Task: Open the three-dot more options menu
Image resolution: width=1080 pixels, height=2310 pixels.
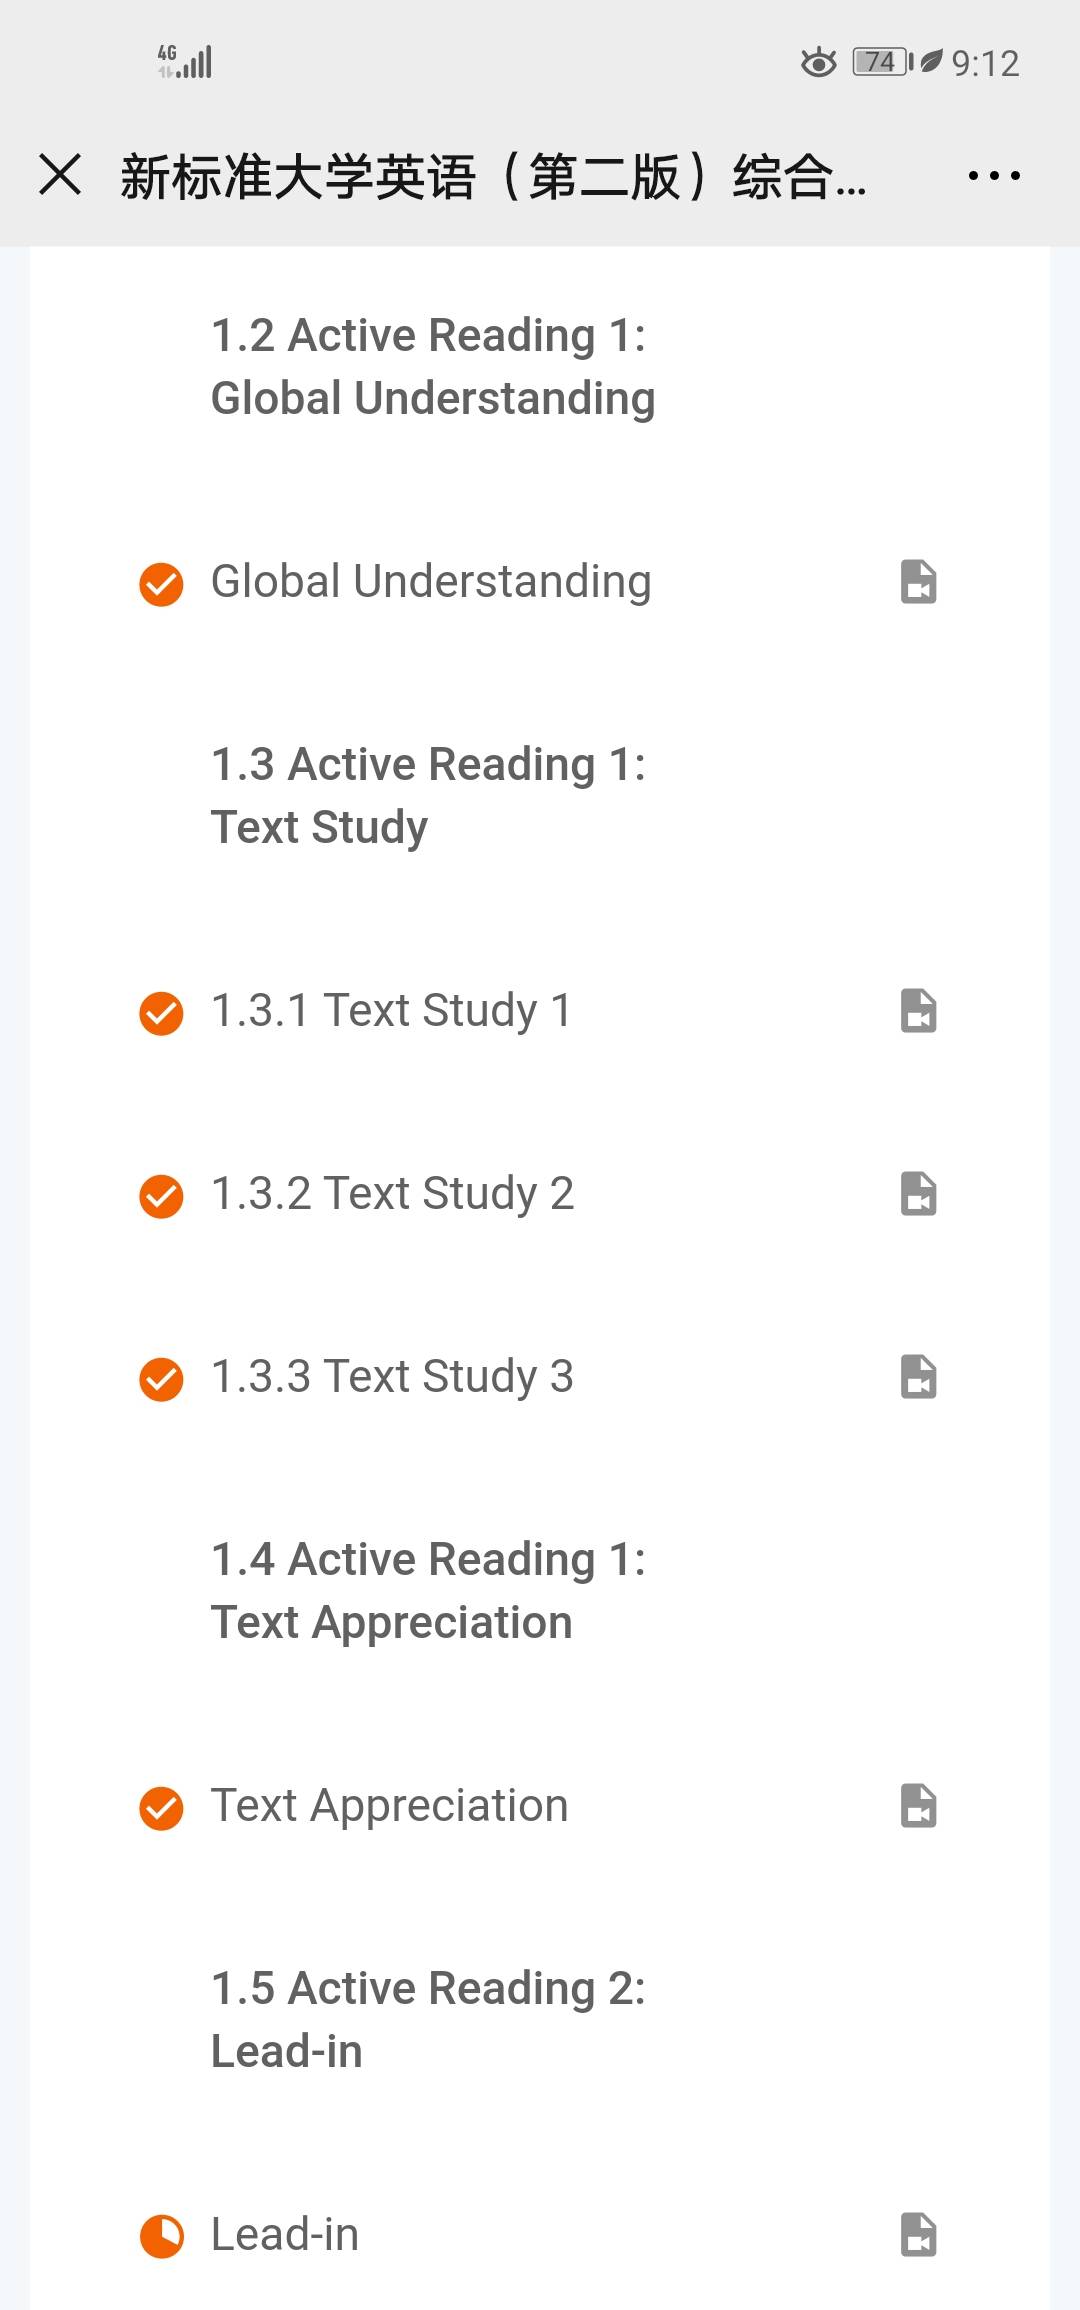Action: [x=993, y=176]
